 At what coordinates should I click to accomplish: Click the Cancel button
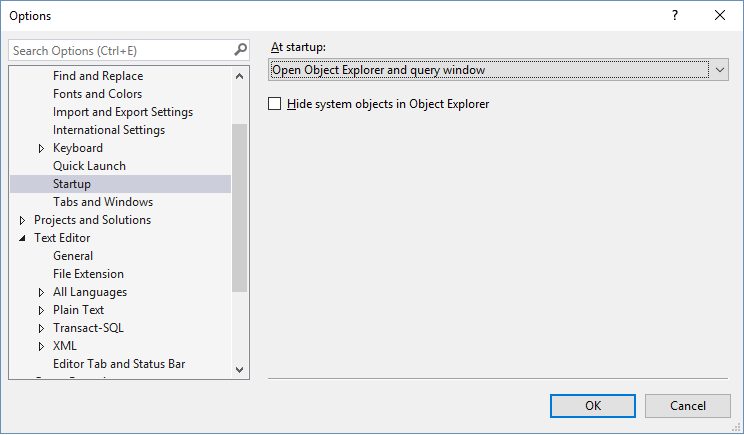click(x=688, y=405)
